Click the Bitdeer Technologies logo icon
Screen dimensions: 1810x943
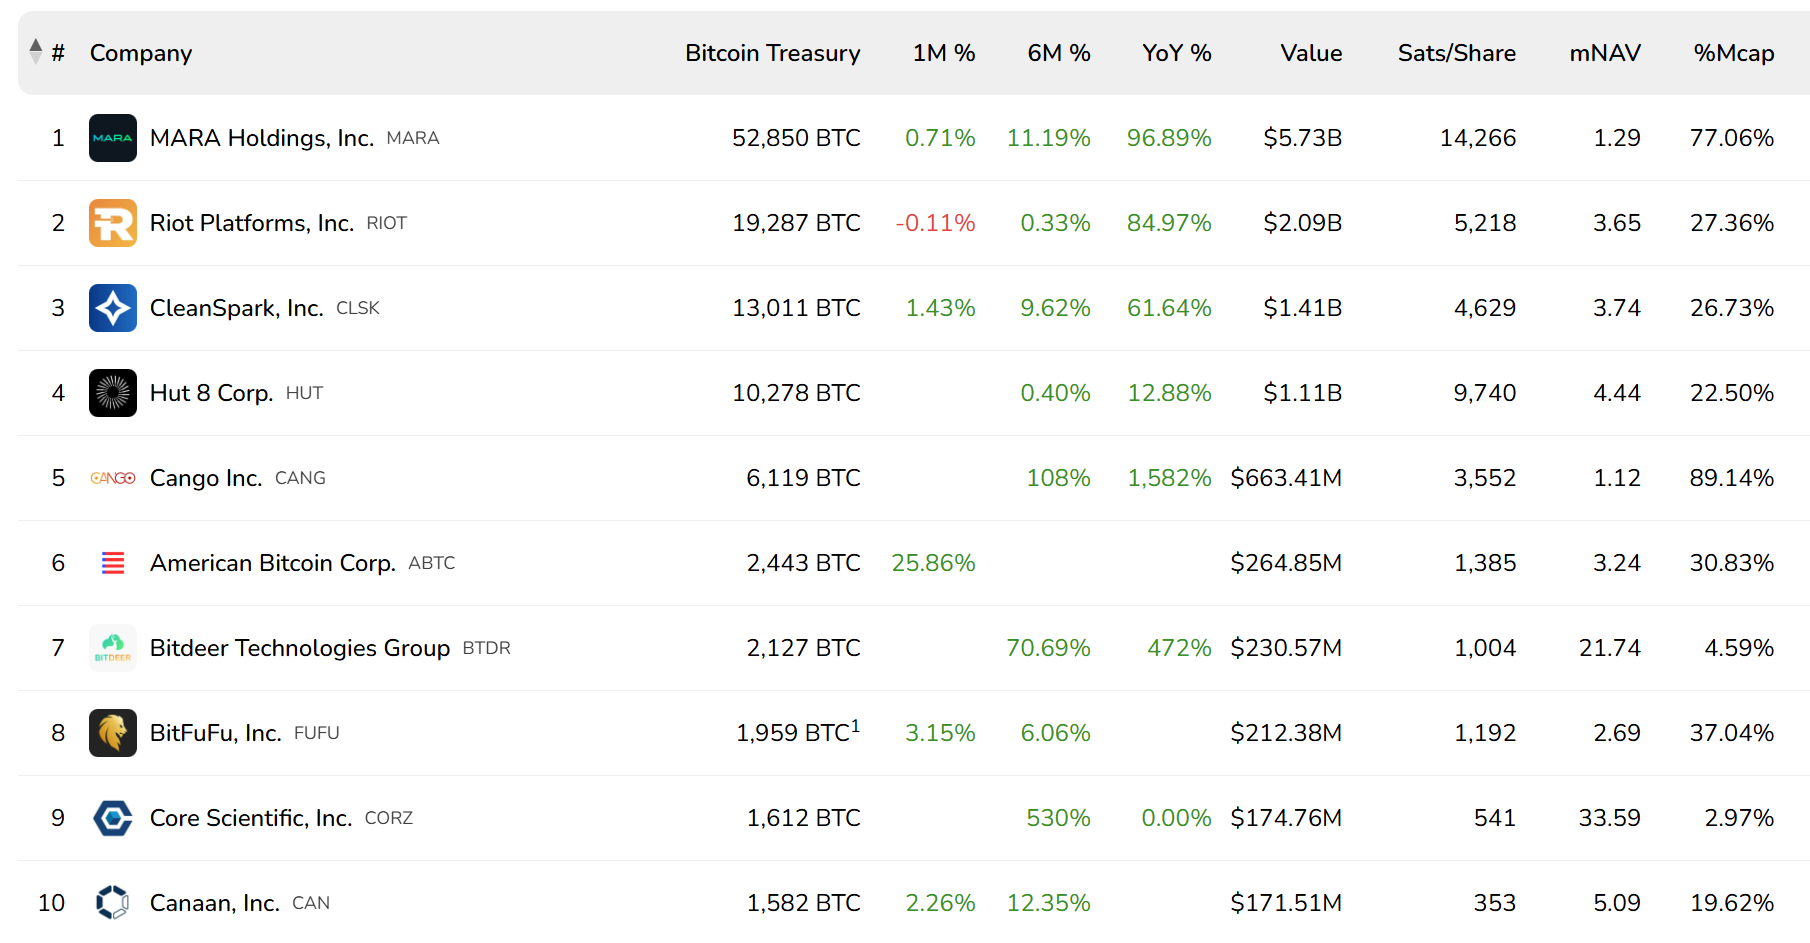112,648
